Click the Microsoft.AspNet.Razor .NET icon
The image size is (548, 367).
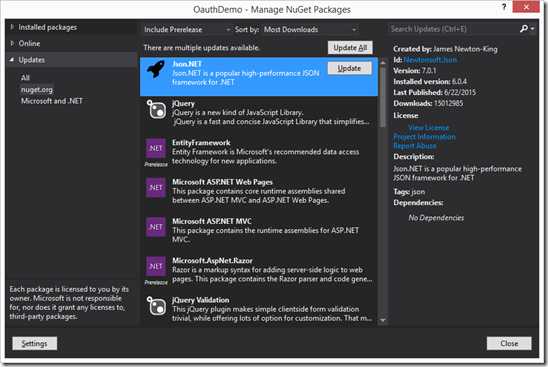(x=156, y=266)
